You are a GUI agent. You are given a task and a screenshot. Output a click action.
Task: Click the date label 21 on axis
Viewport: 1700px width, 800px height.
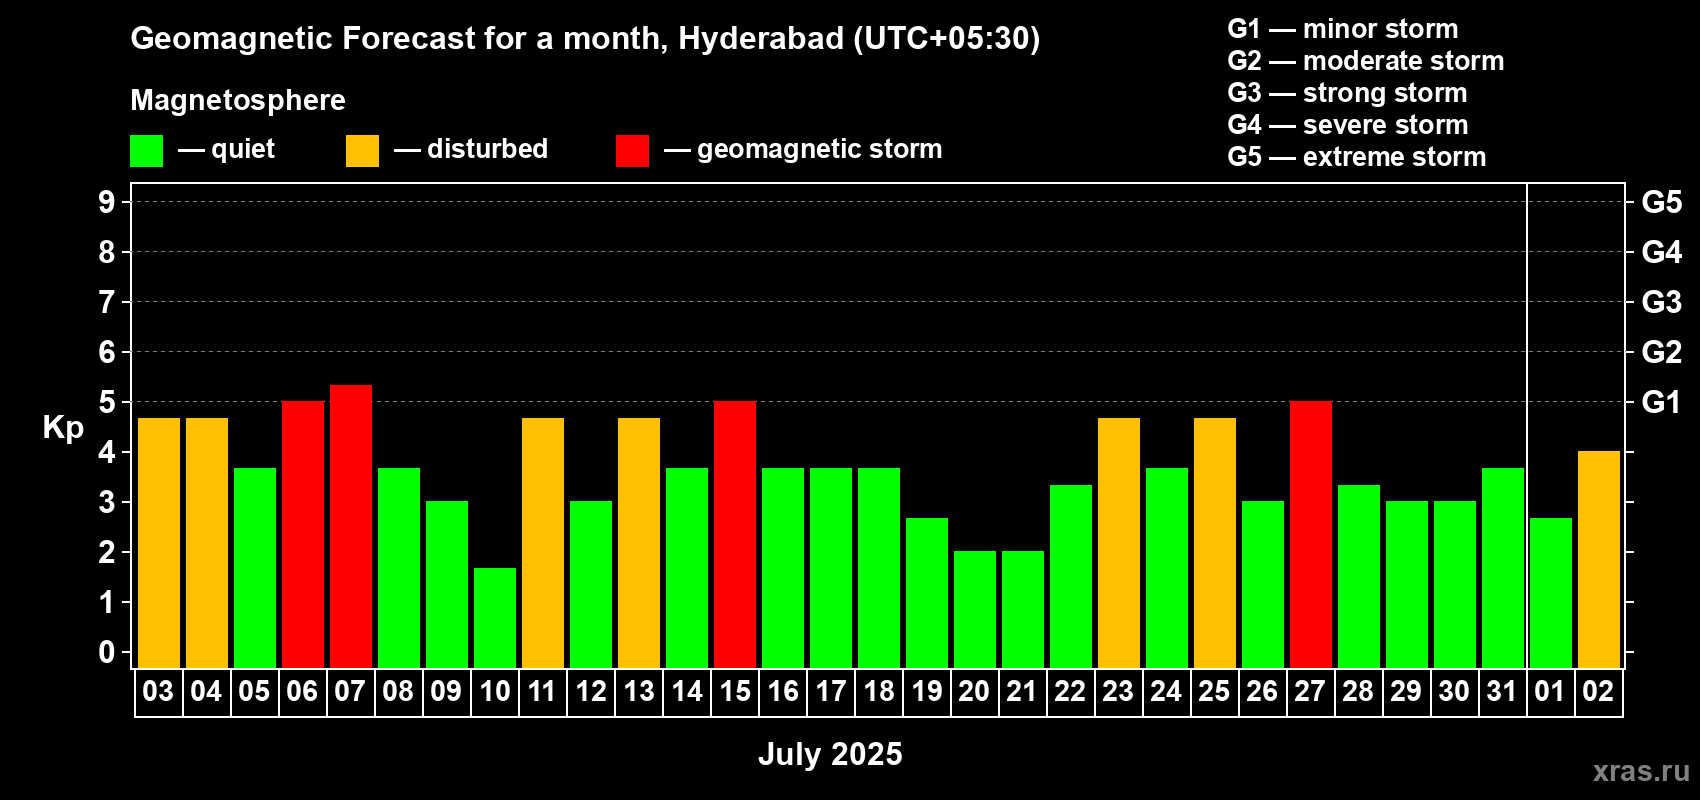point(1022,691)
